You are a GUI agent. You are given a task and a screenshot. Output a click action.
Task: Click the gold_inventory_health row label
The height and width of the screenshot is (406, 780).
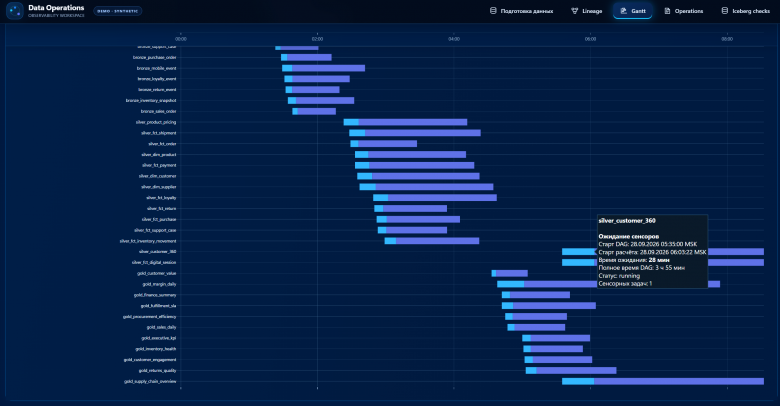click(x=156, y=349)
